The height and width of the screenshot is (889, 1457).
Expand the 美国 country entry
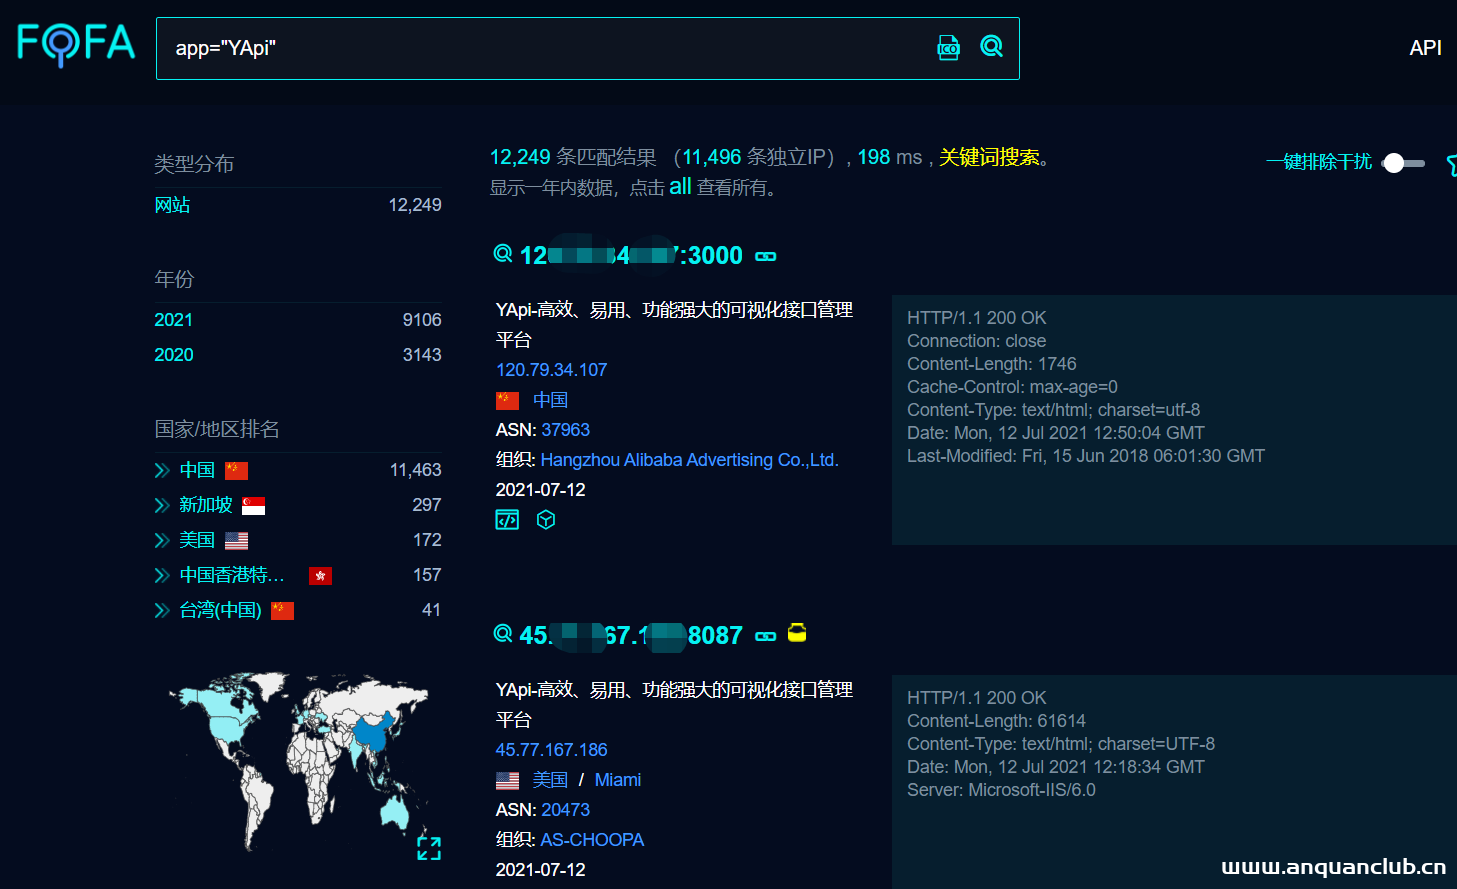tap(162, 541)
